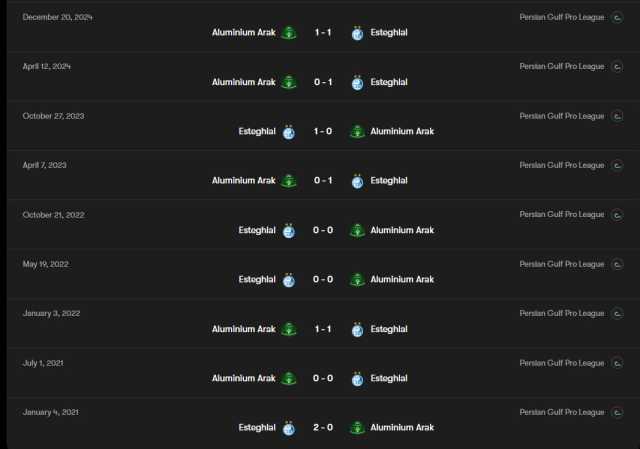Image resolution: width=640 pixels, height=449 pixels.
Task: Select Esteghlal team name in April 7, 2023 match
Action: click(x=389, y=180)
